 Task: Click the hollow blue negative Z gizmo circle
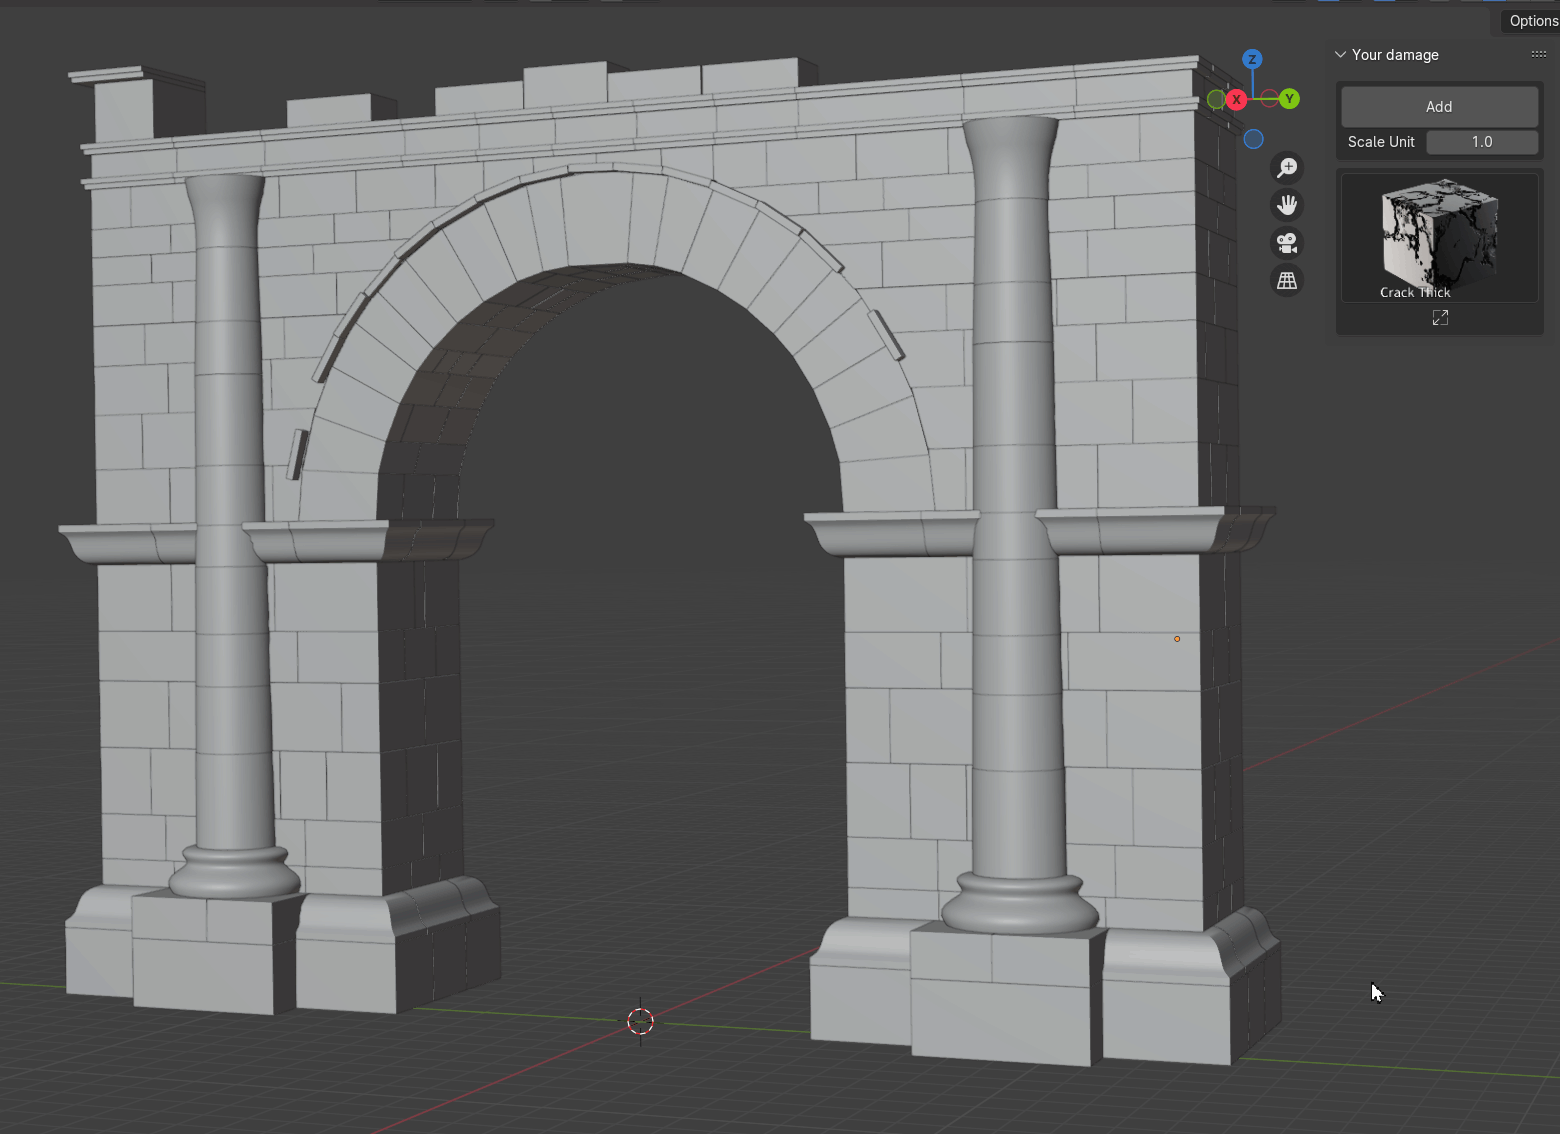(1253, 139)
